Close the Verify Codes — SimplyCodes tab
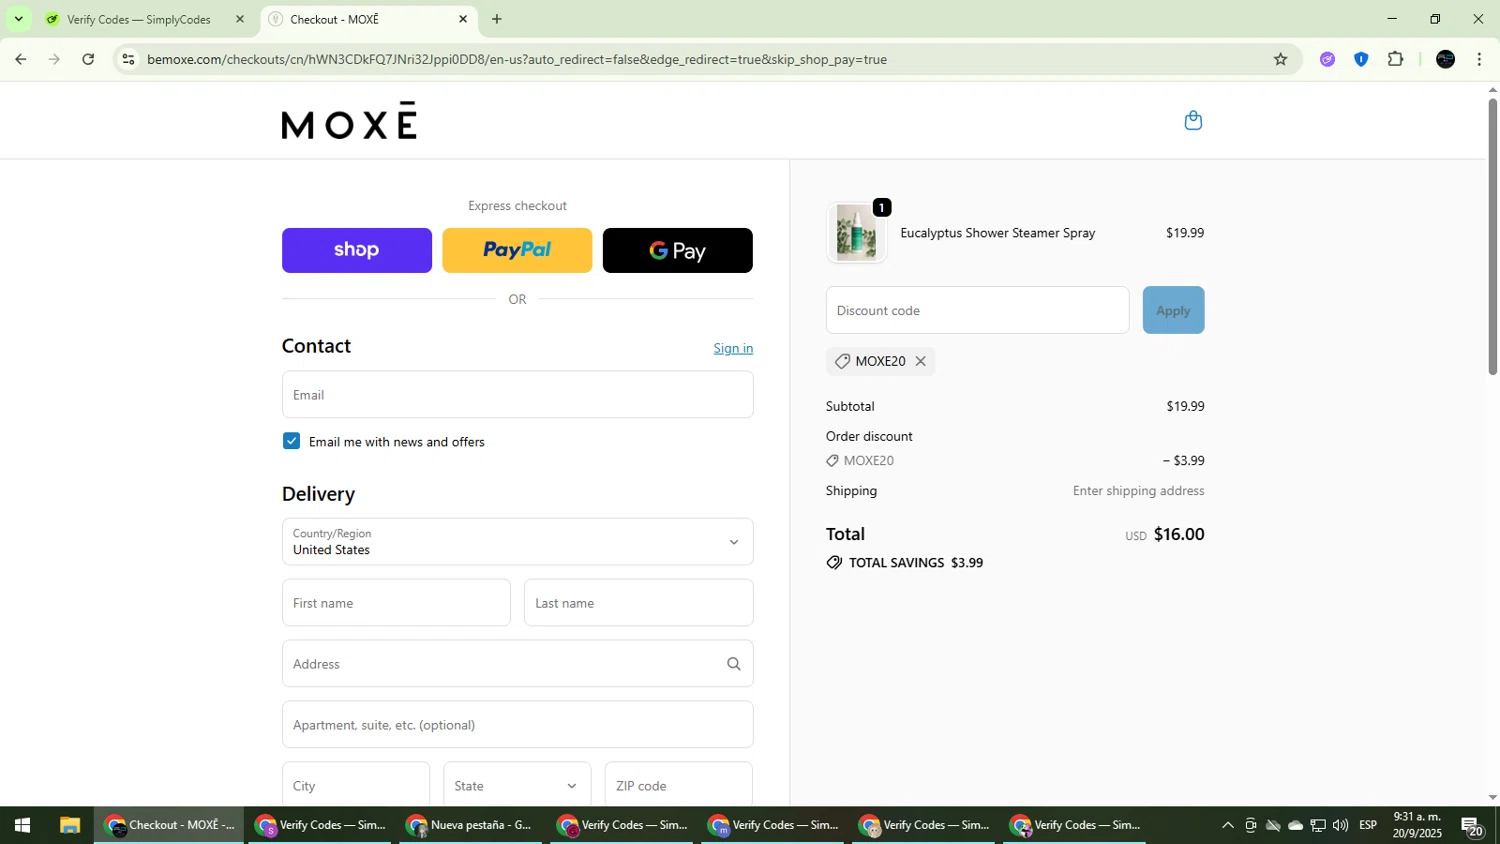The image size is (1500, 844). [239, 19]
